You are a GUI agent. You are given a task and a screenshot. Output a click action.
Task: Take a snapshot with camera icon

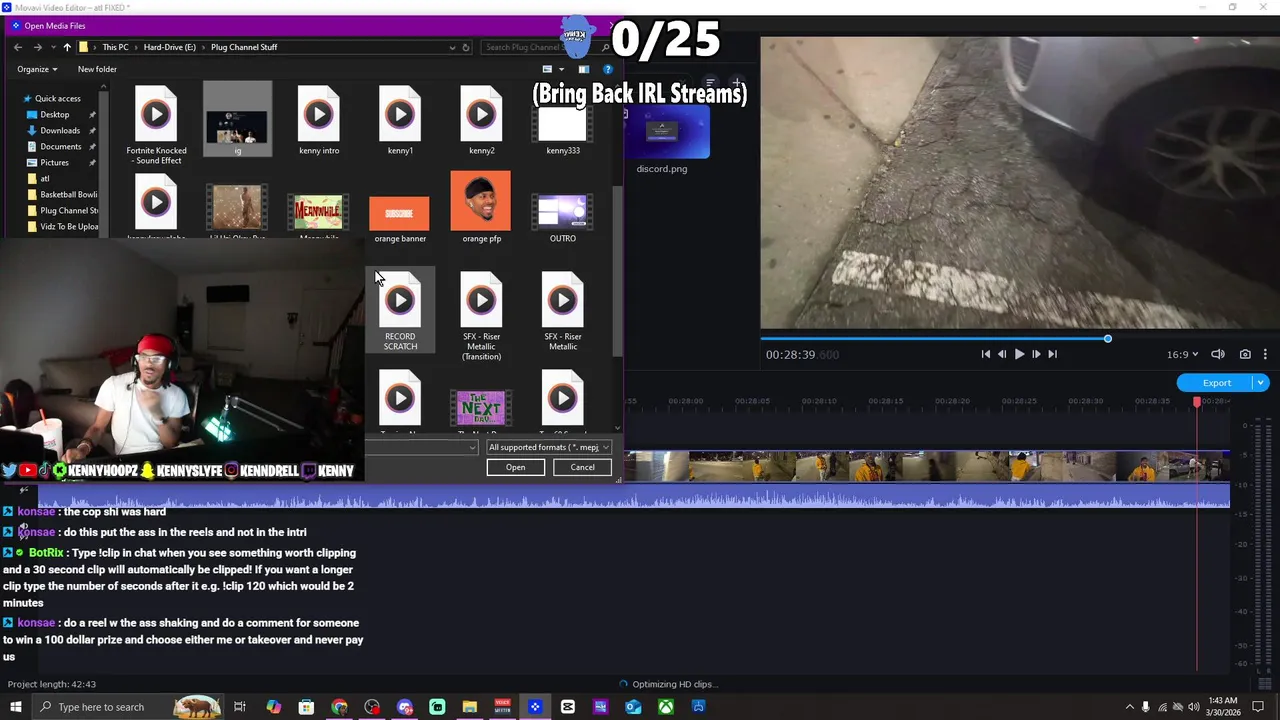point(1245,354)
